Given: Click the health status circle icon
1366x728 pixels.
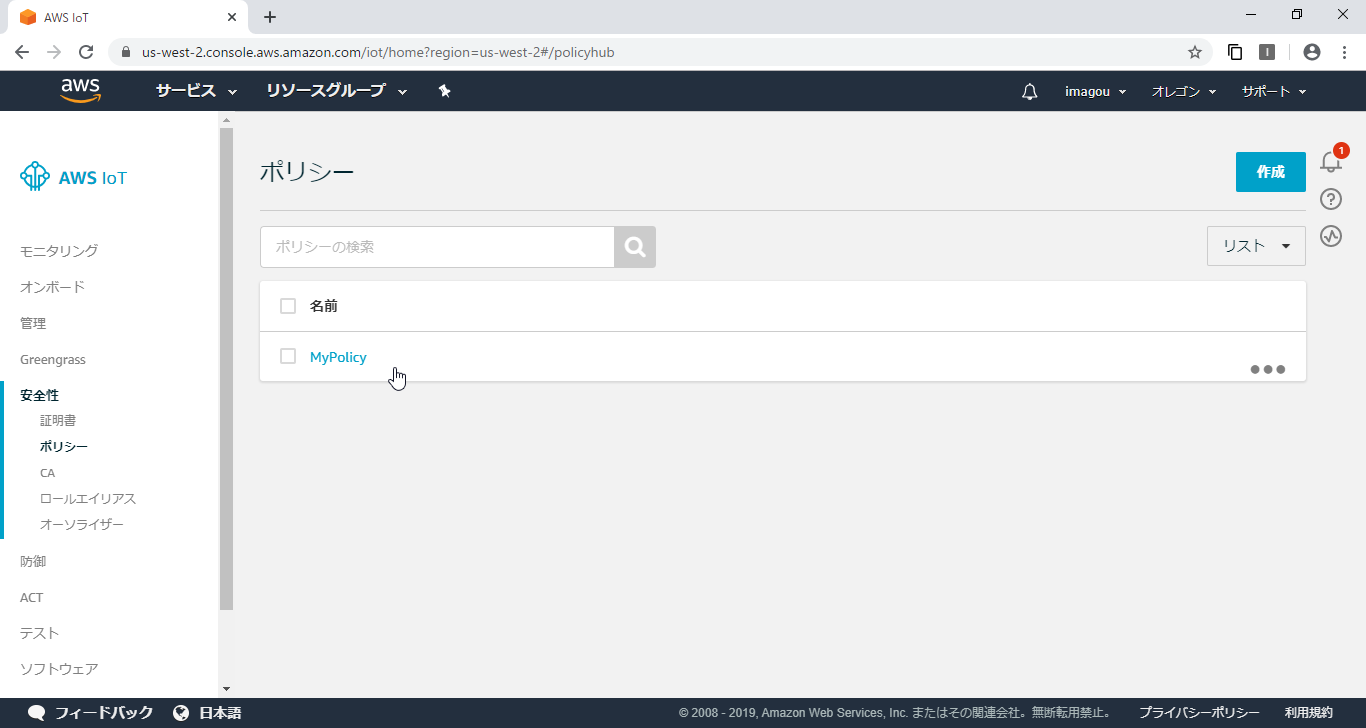Looking at the screenshot, I should pyautogui.click(x=1330, y=236).
